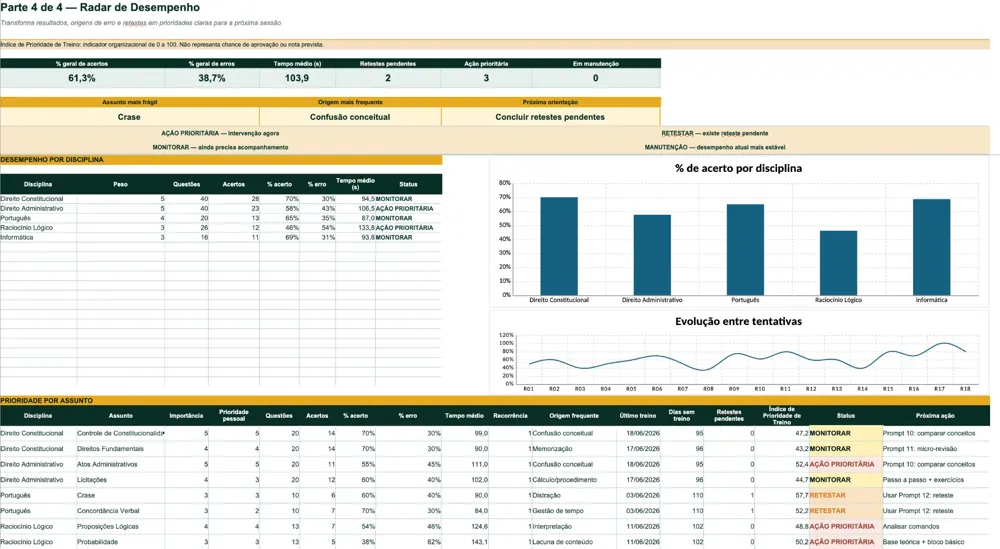Click the 'Dias sem treino' column header
This screenshot has width=1000, height=549.
tap(682, 415)
